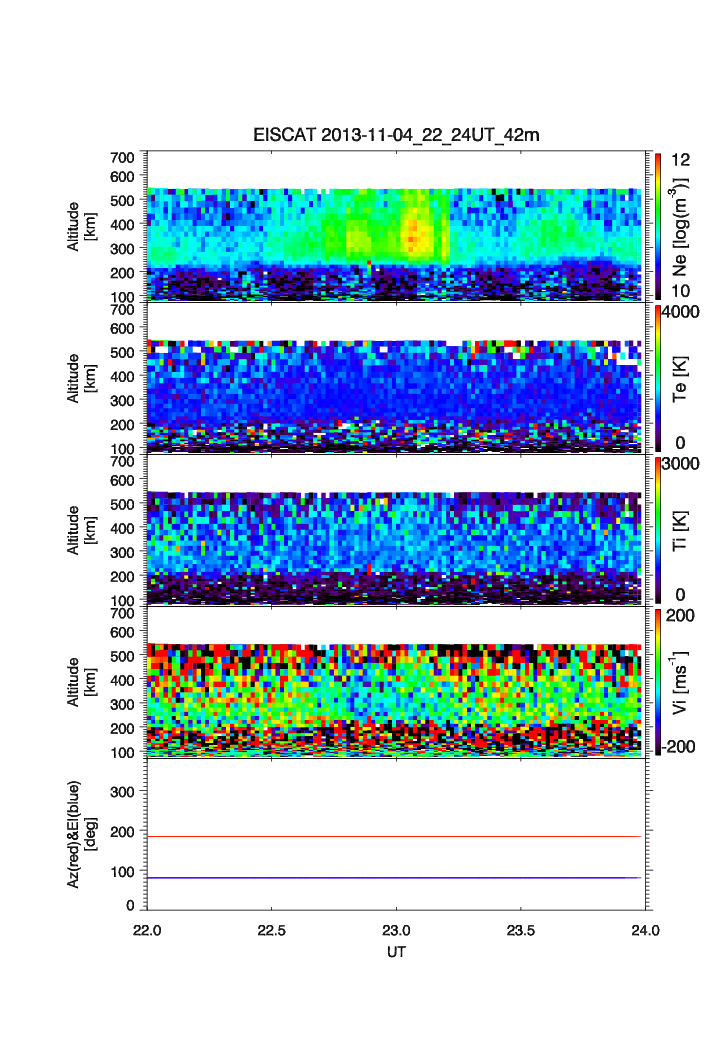Click the 22.0 time tick label
708x1062 pixels.
[147, 931]
